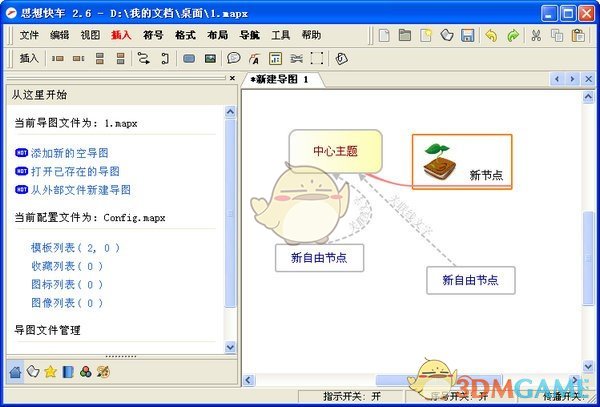This screenshot has height=407, width=600.
Task: Open the 文件 menu
Action: coord(29,35)
